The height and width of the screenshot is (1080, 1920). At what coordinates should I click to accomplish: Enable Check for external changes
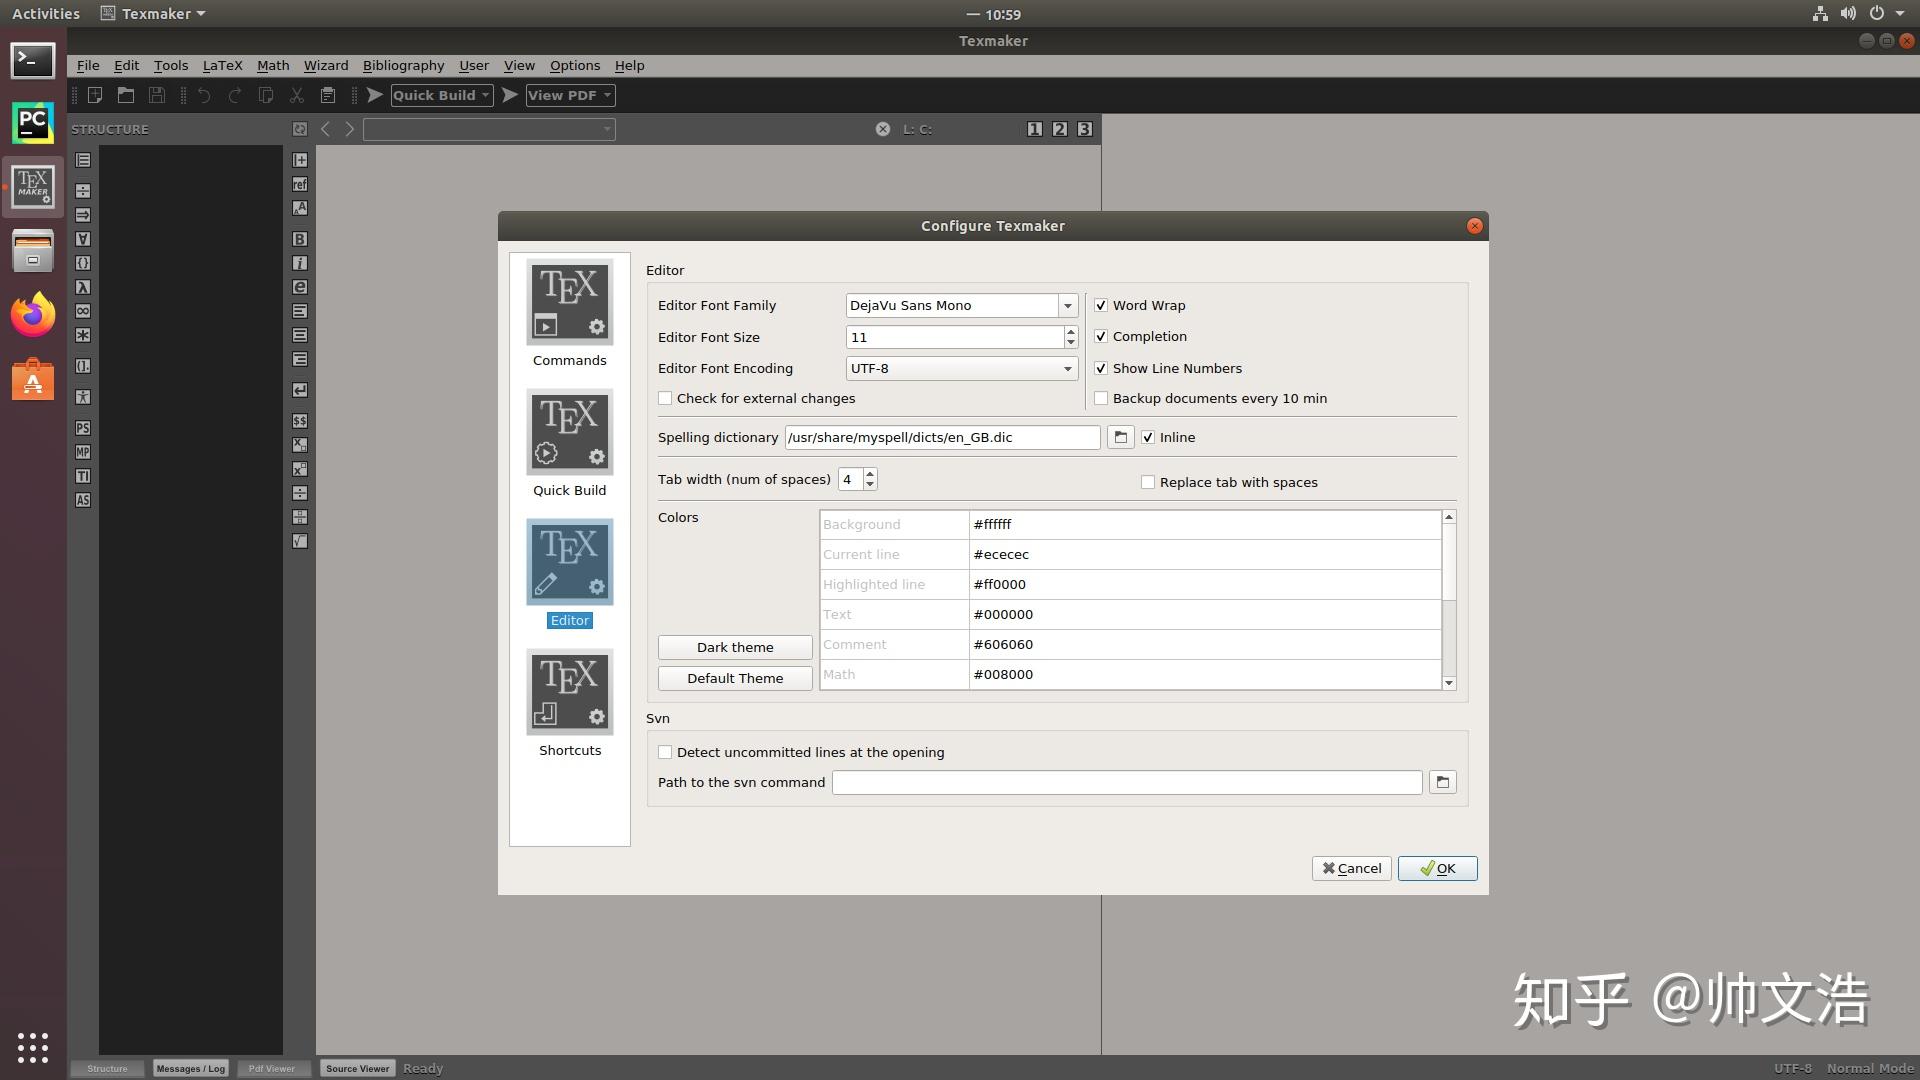point(665,398)
